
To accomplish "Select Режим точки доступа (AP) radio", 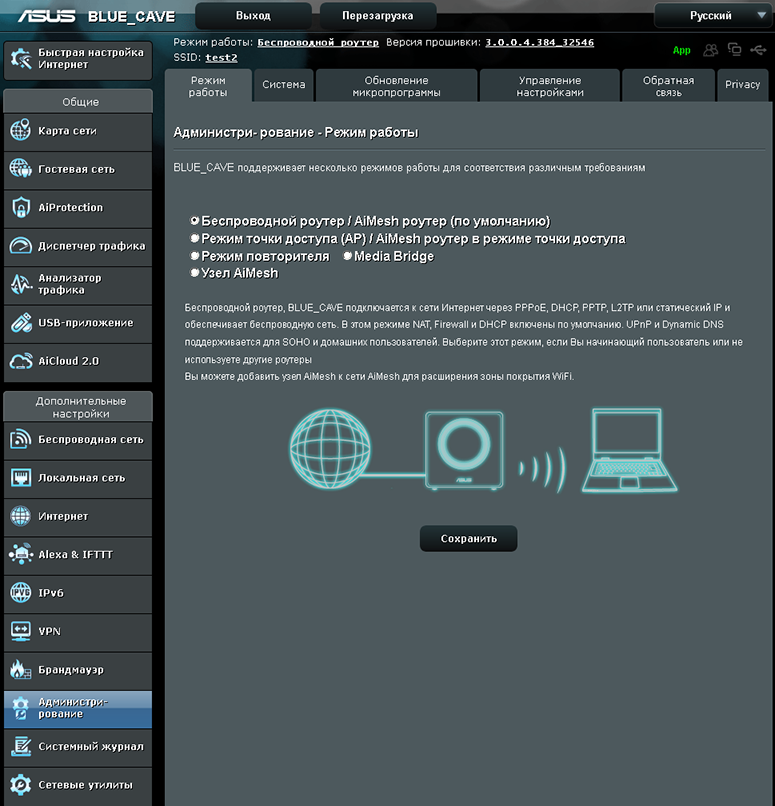I will pyautogui.click(x=195, y=238).
